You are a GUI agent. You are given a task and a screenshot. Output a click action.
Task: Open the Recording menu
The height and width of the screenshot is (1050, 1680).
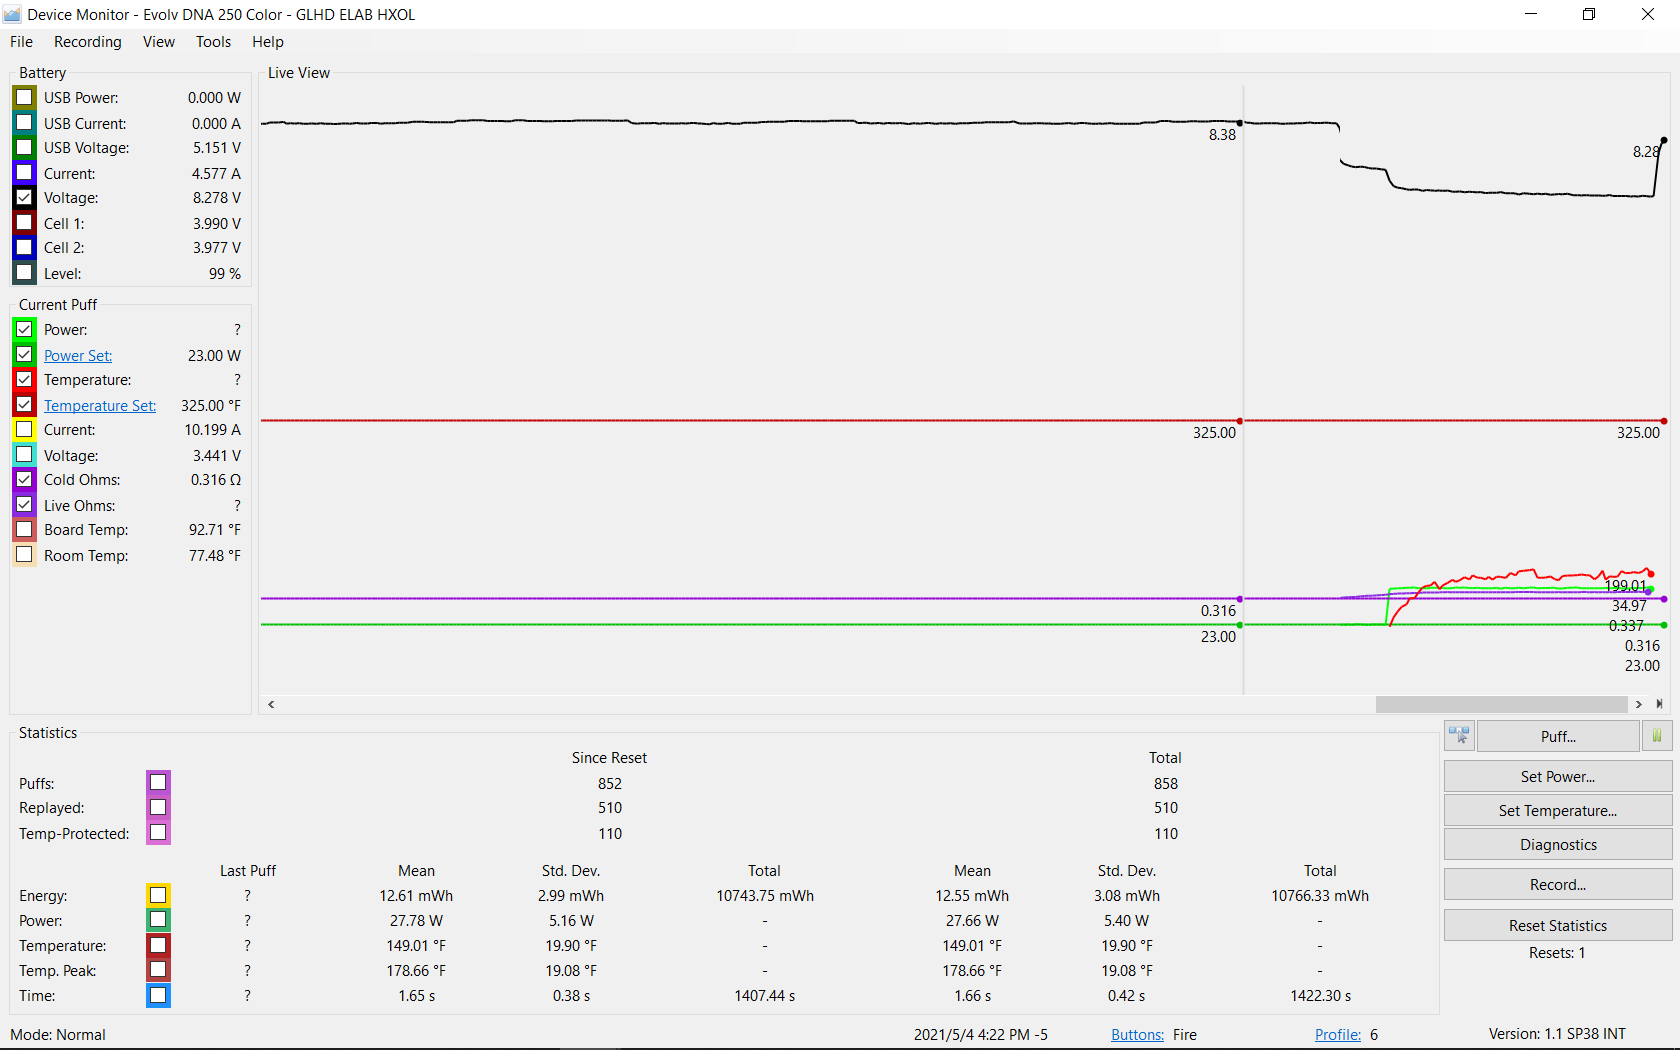(x=87, y=42)
